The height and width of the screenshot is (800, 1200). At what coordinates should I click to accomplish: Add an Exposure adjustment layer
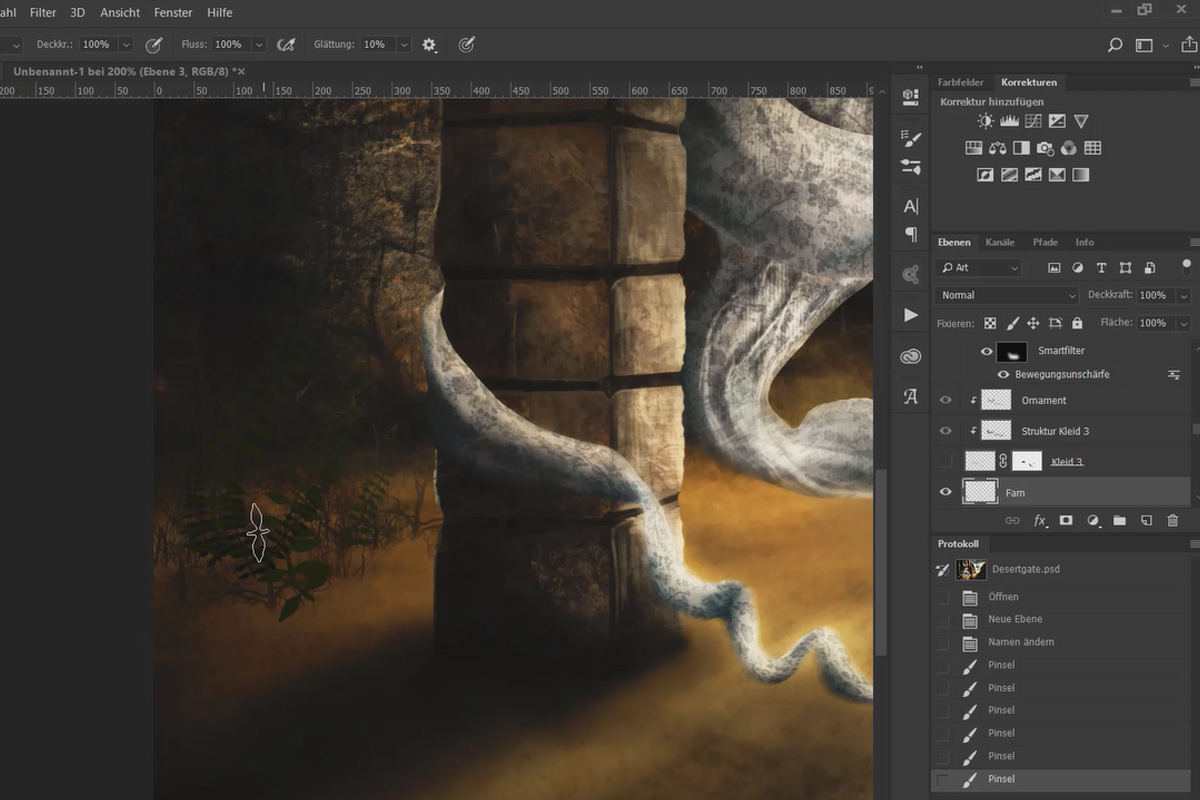(x=1057, y=121)
